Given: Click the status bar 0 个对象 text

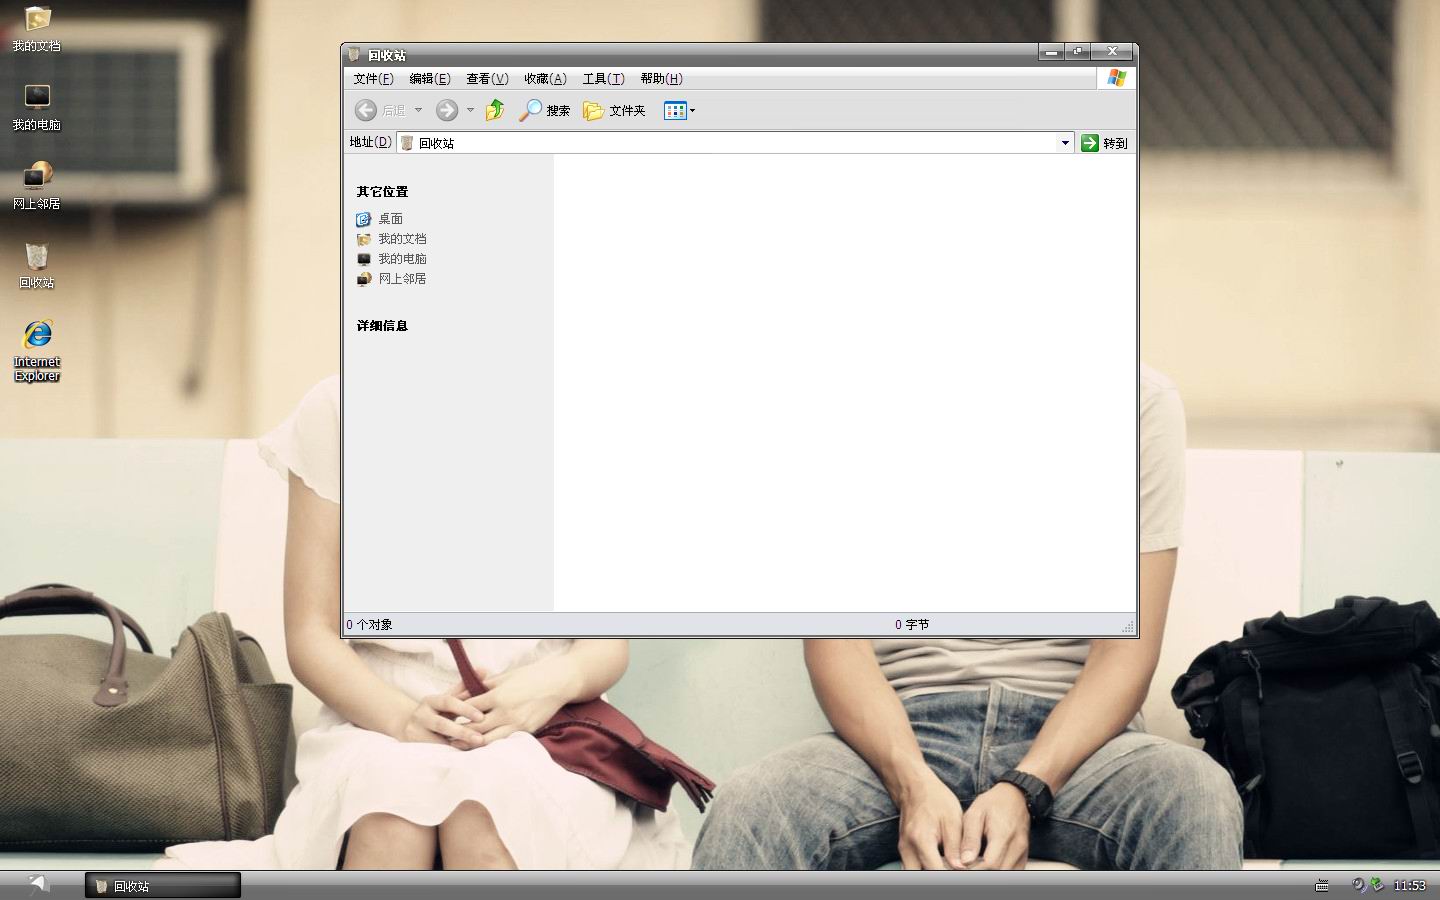Looking at the screenshot, I should (x=369, y=625).
